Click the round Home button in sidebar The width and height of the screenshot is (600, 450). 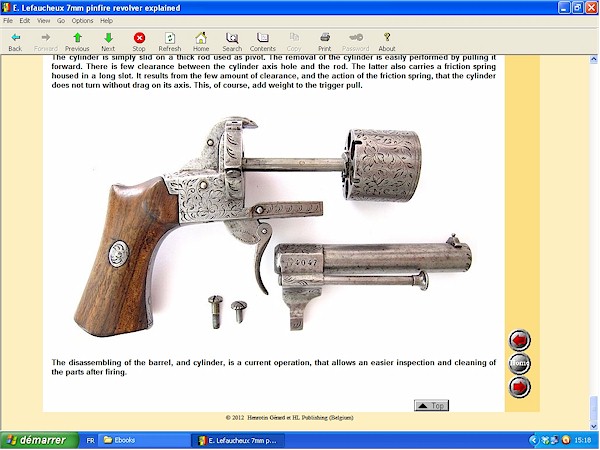coord(519,364)
